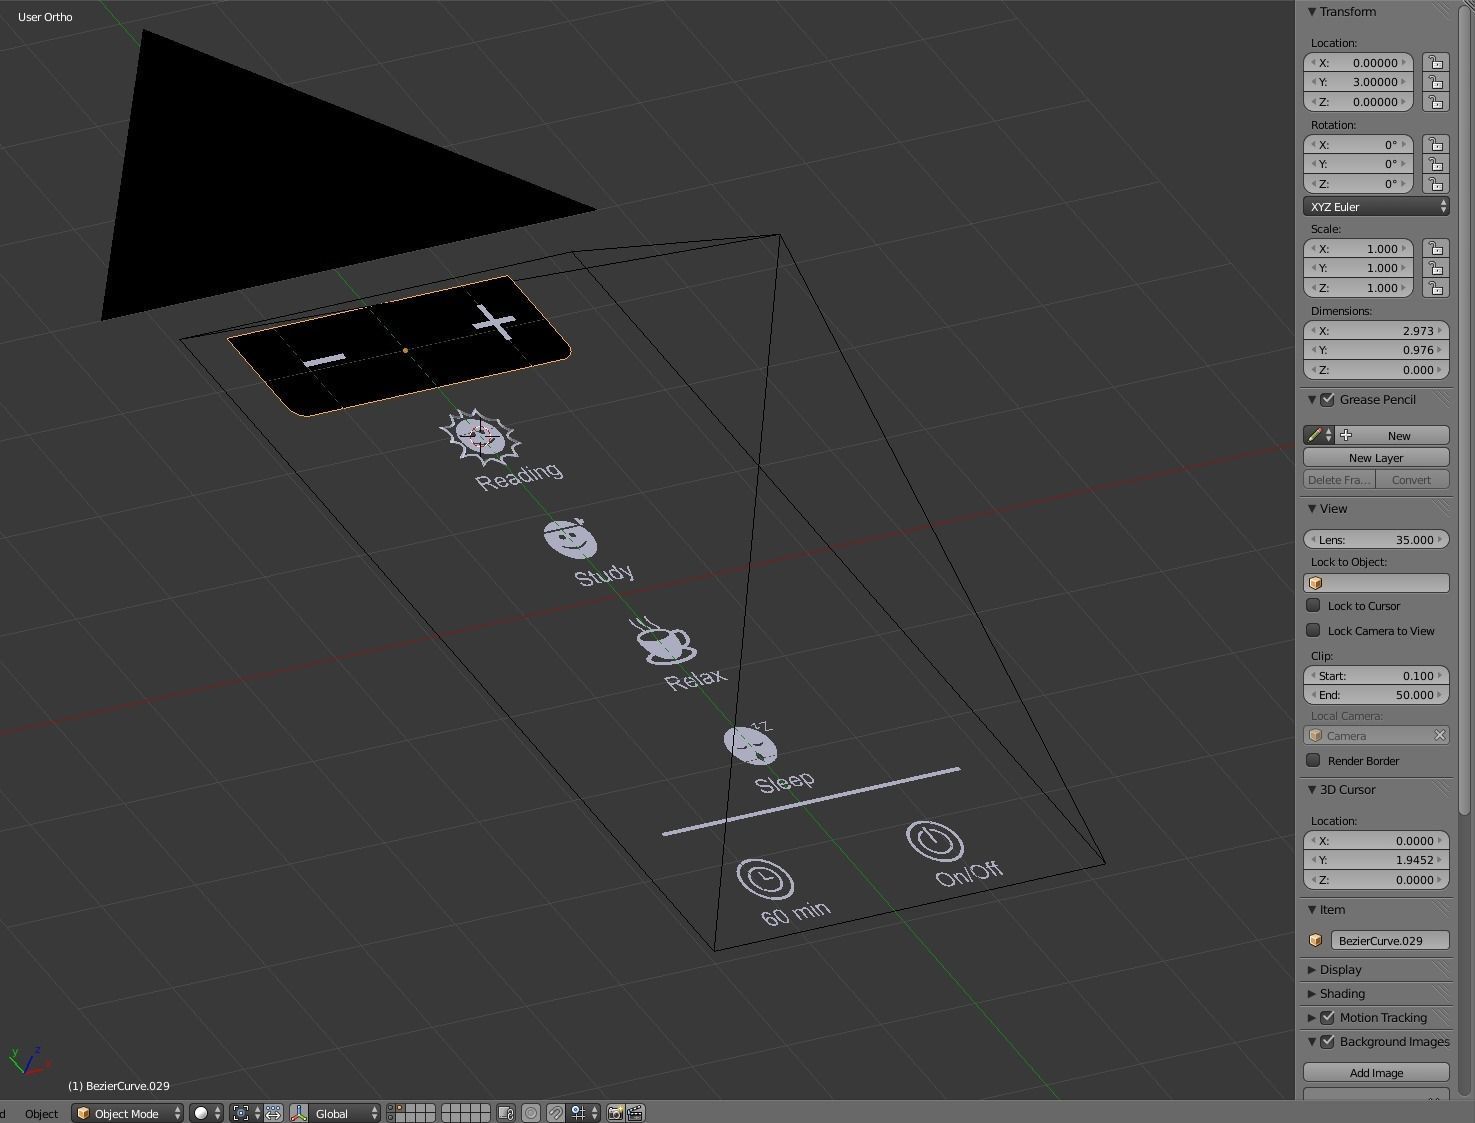This screenshot has width=1475, height=1123.
Task: Open the Global orientation dropdown
Action: click(345, 1113)
